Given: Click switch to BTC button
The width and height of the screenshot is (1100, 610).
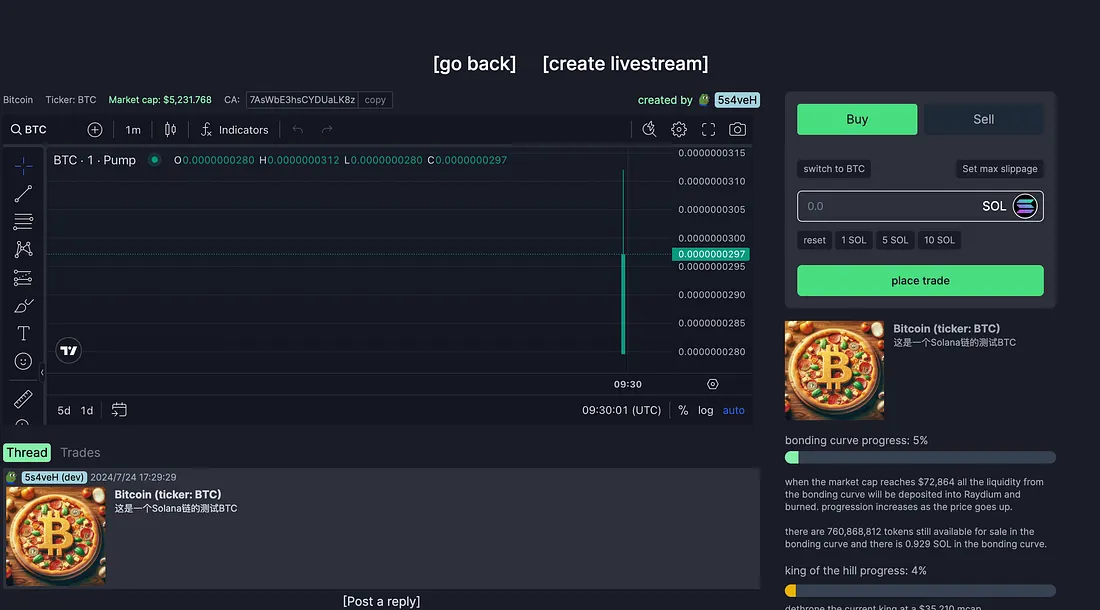Looking at the screenshot, I should (833, 169).
